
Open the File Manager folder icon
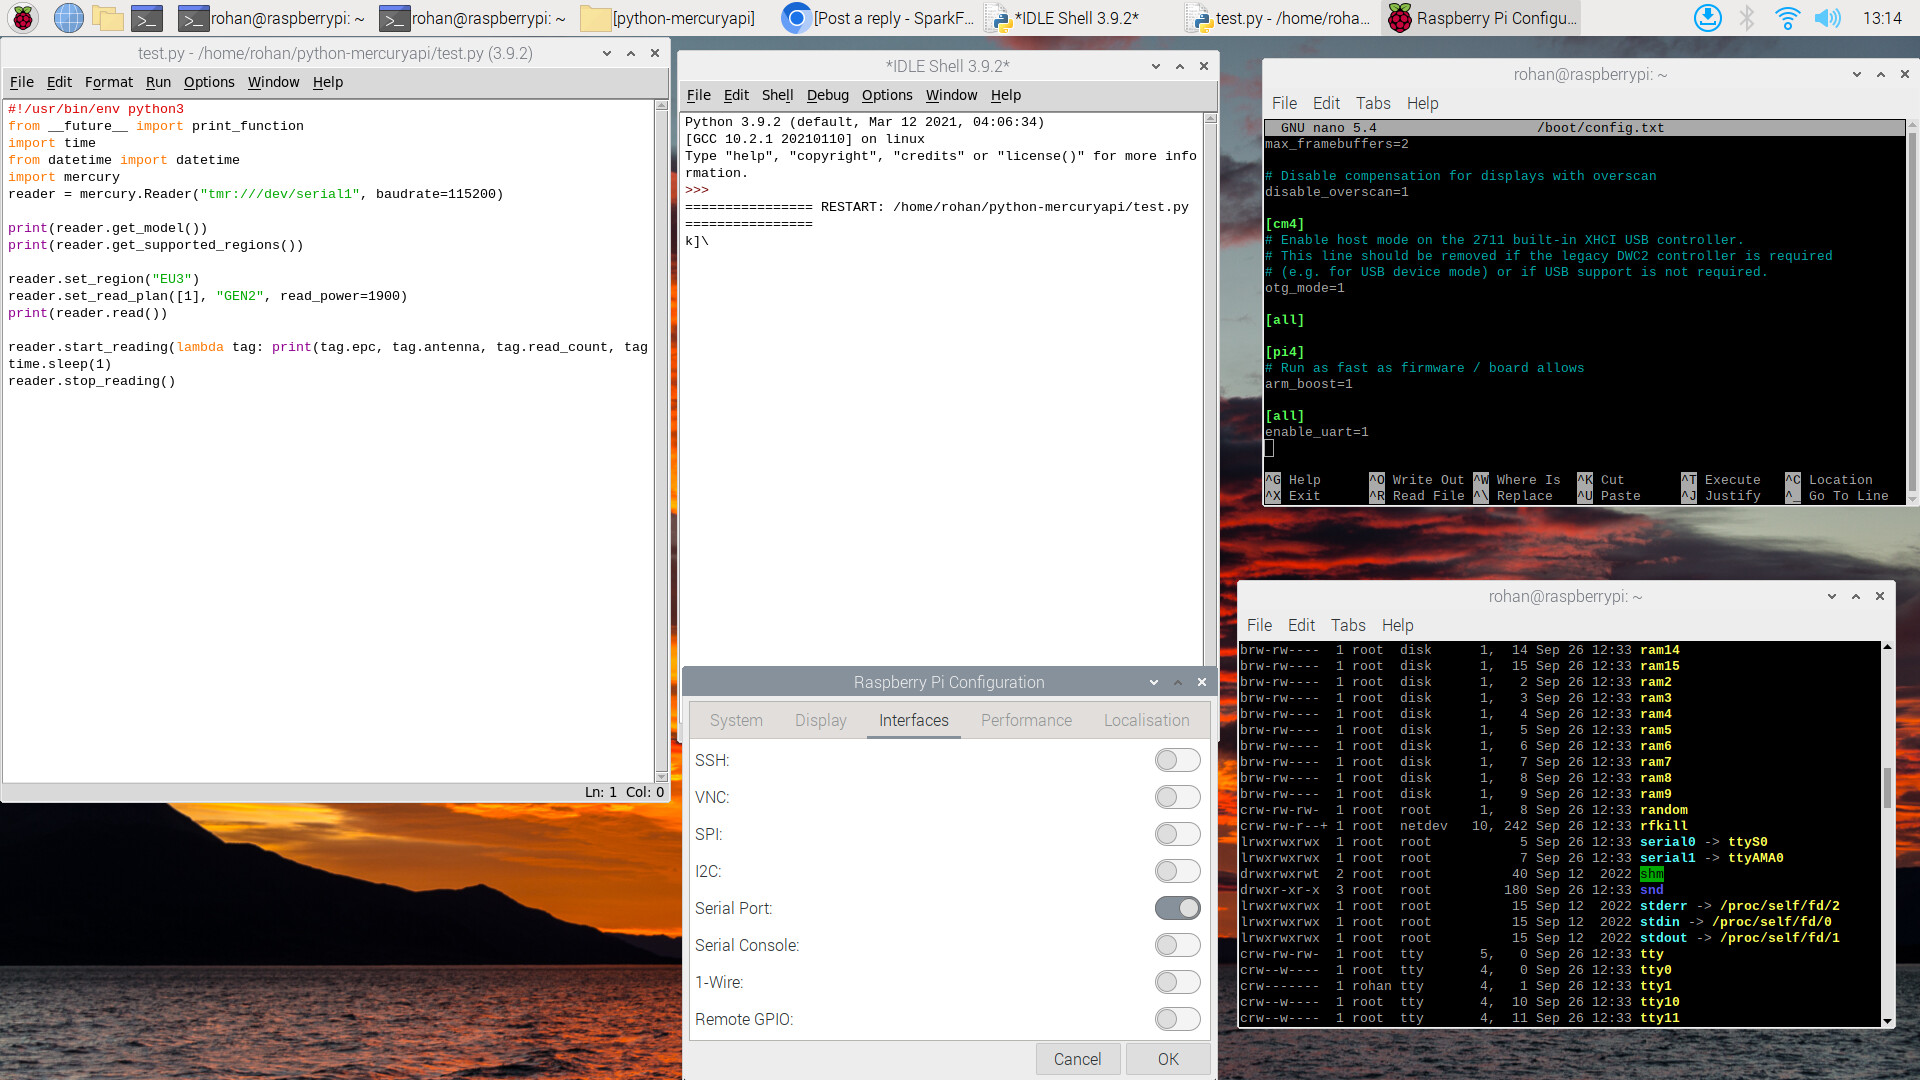coord(107,18)
